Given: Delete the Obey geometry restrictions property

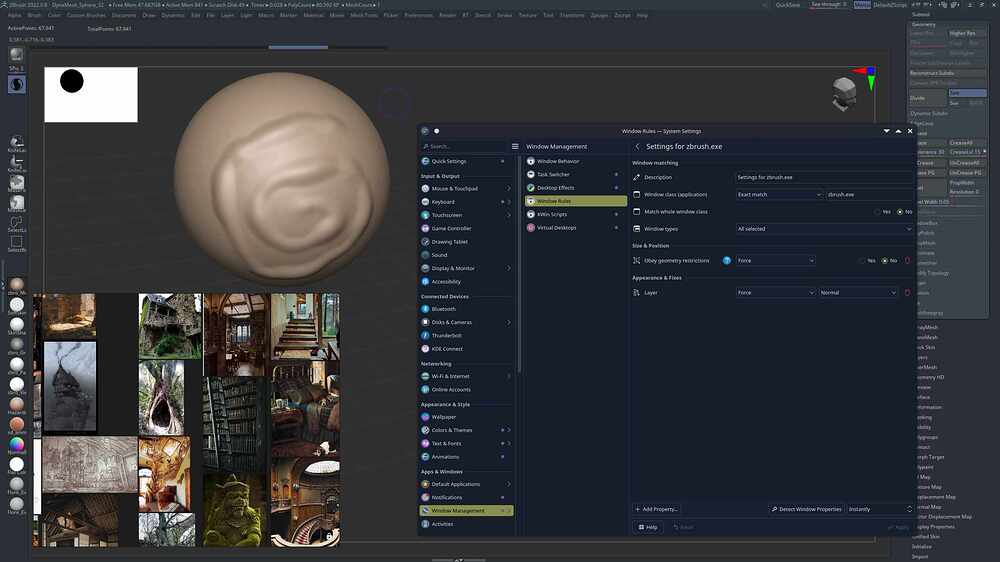Looking at the screenshot, I should coord(908,260).
